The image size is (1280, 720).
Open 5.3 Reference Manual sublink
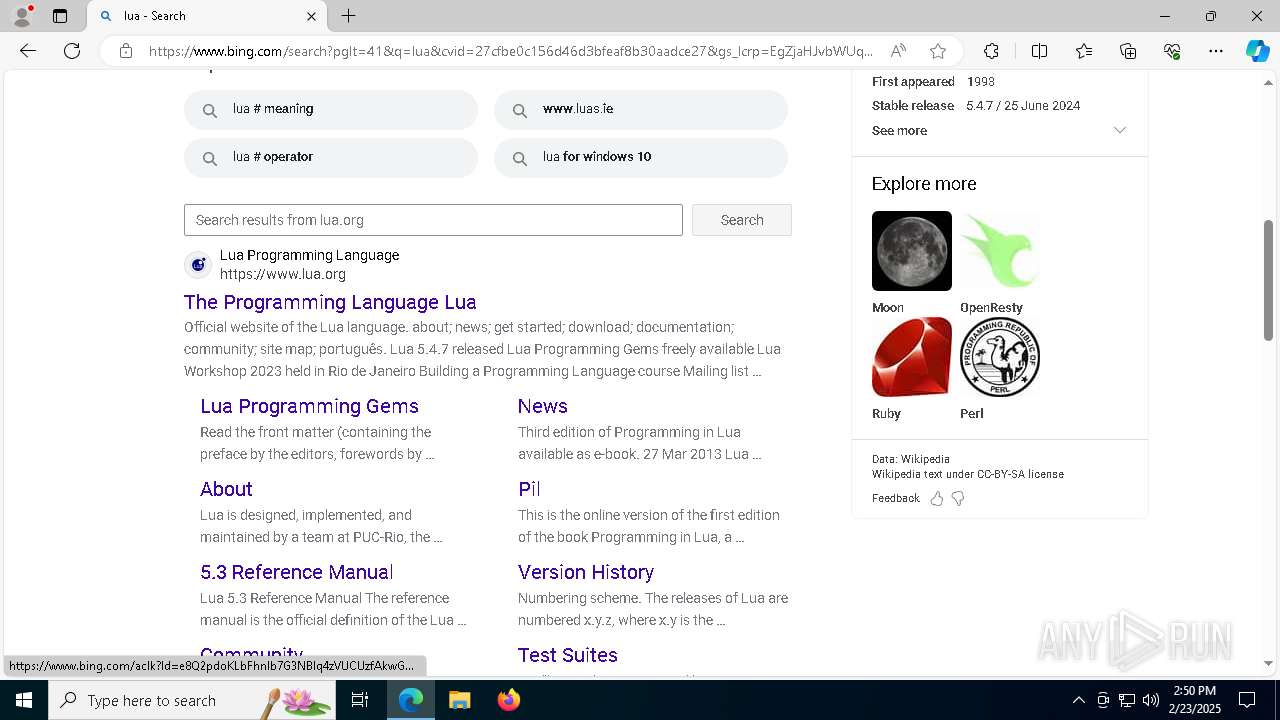pyautogui.click(x=296, y=572)
